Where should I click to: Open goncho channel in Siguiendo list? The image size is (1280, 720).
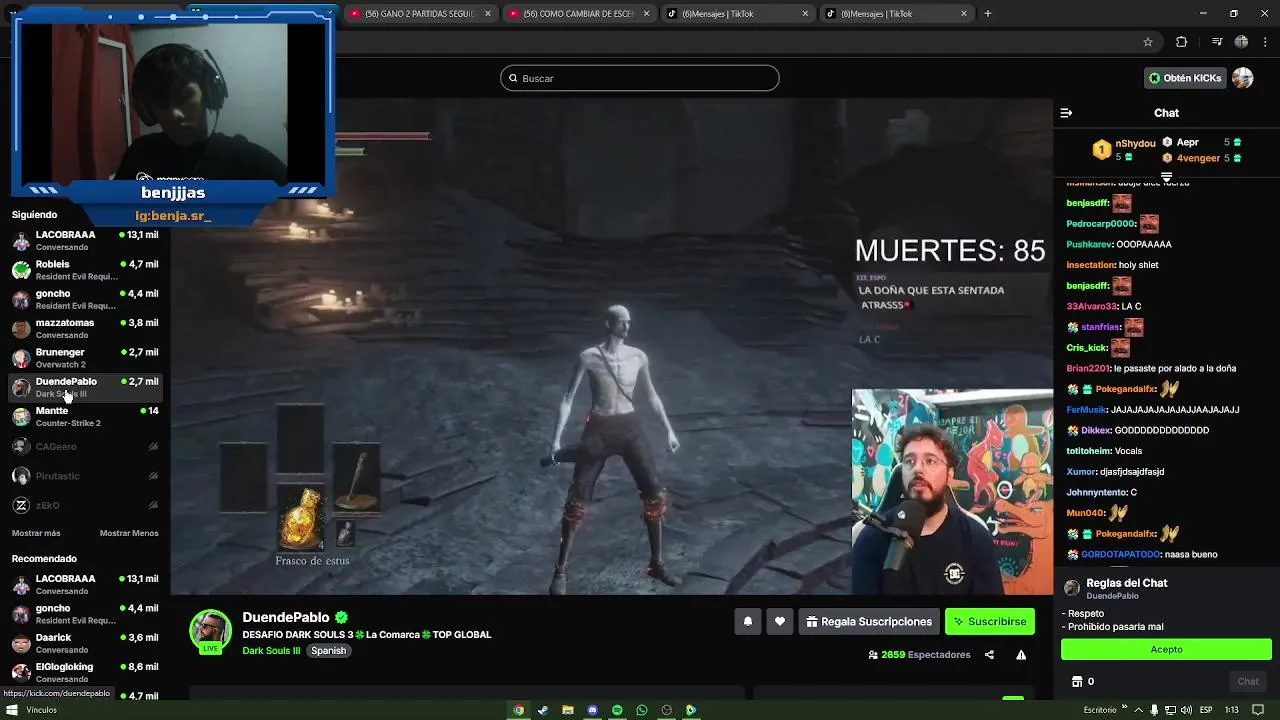[x=85, y=299]
